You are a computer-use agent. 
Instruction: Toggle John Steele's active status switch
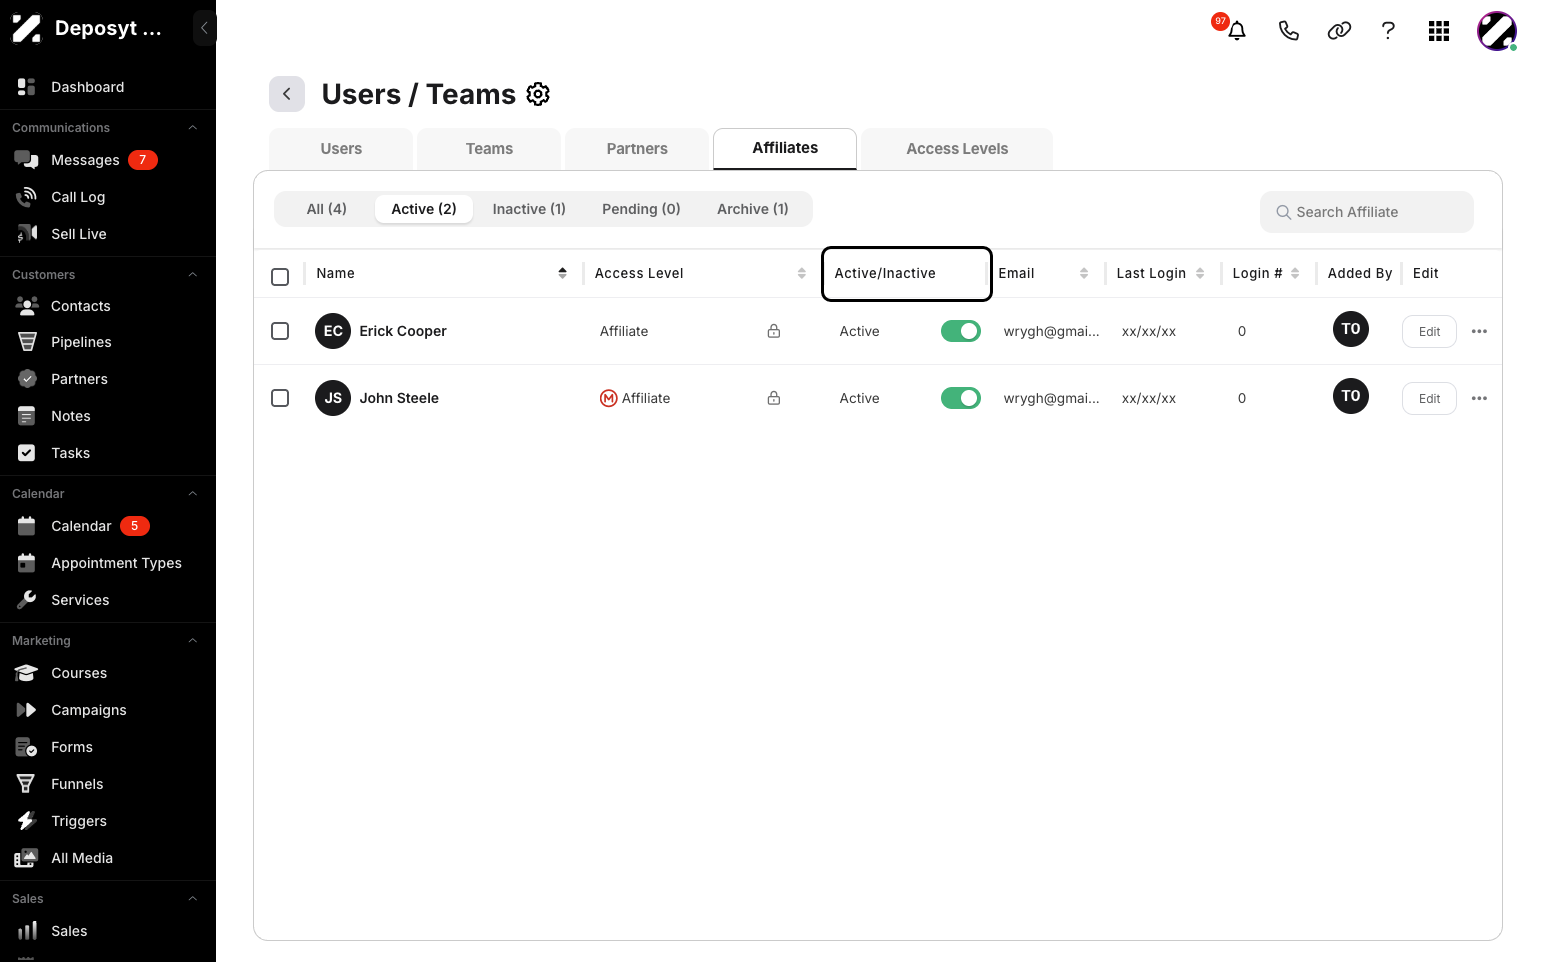pyautogui.click(x=961, y=398)
